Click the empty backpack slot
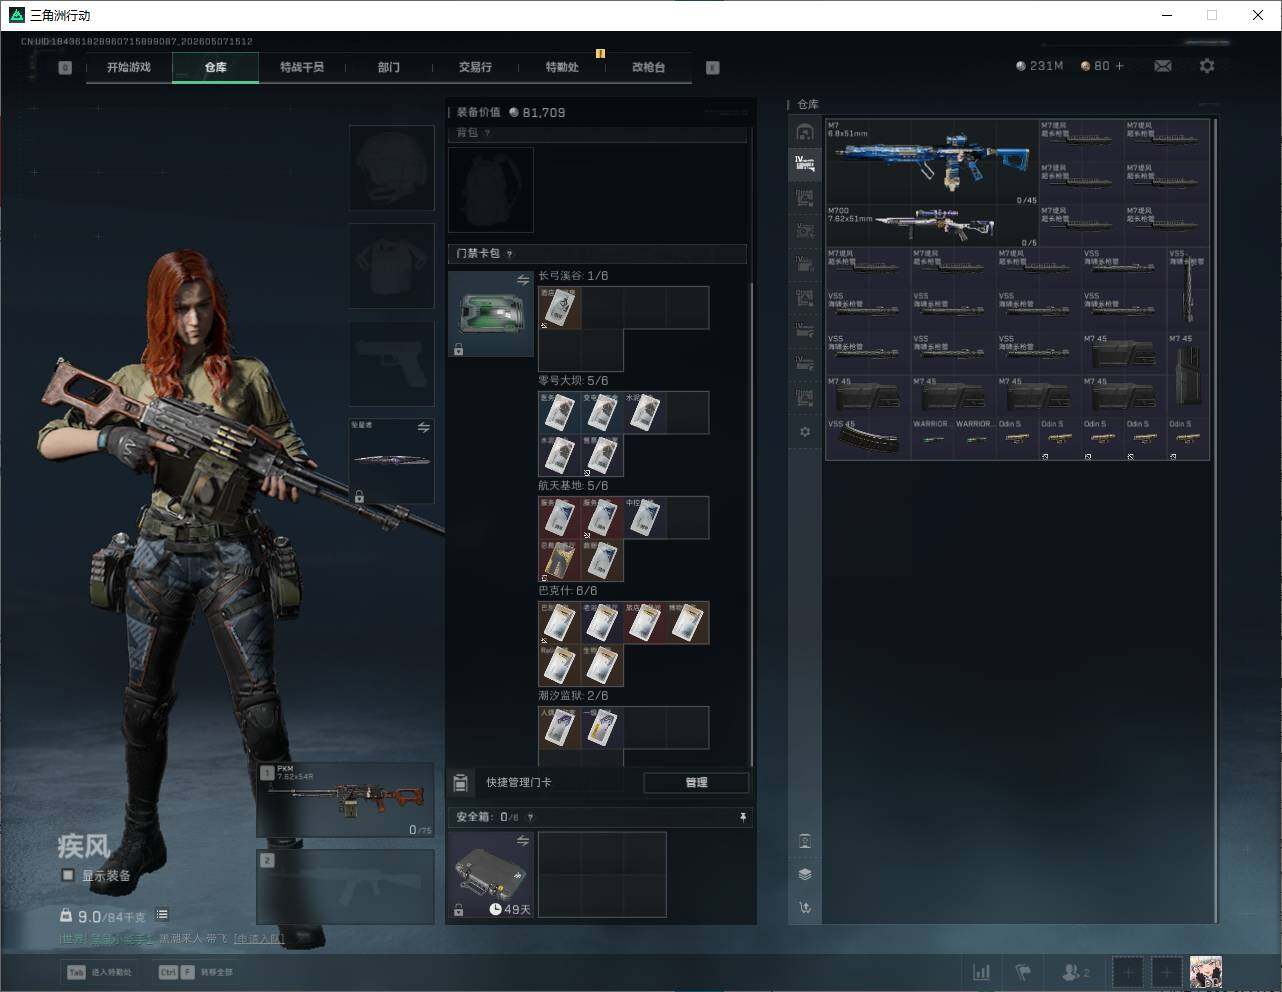 491,190
